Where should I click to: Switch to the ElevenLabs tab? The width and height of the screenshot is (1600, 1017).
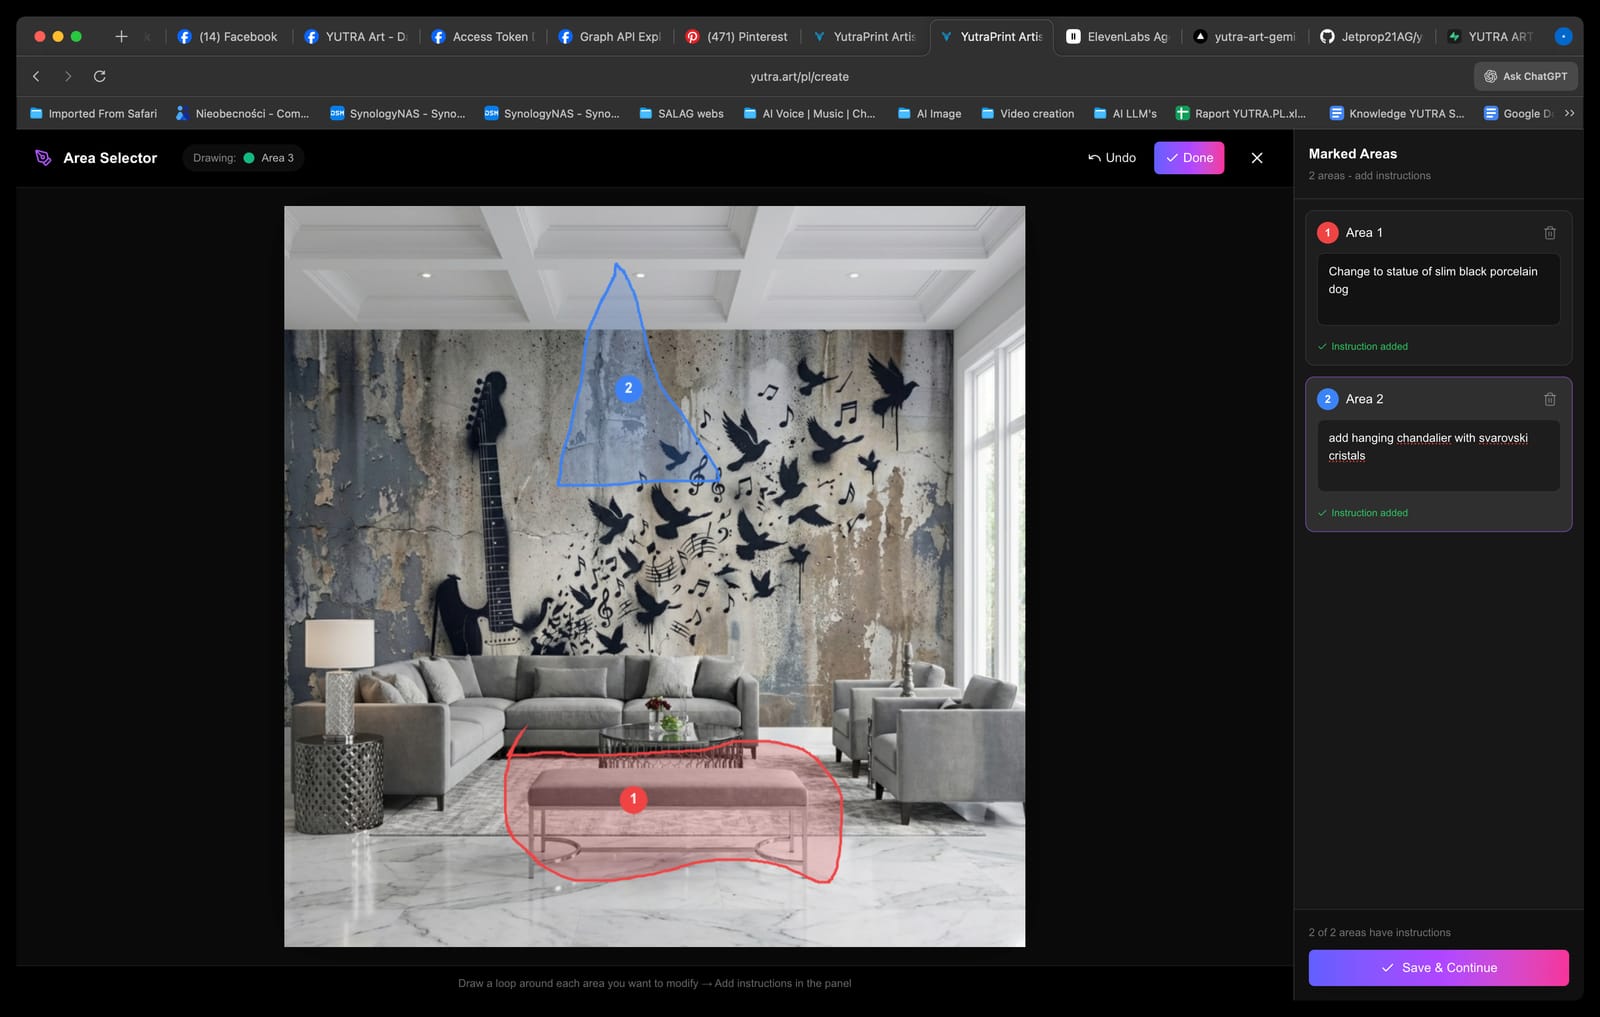[x=1117, y=37]
